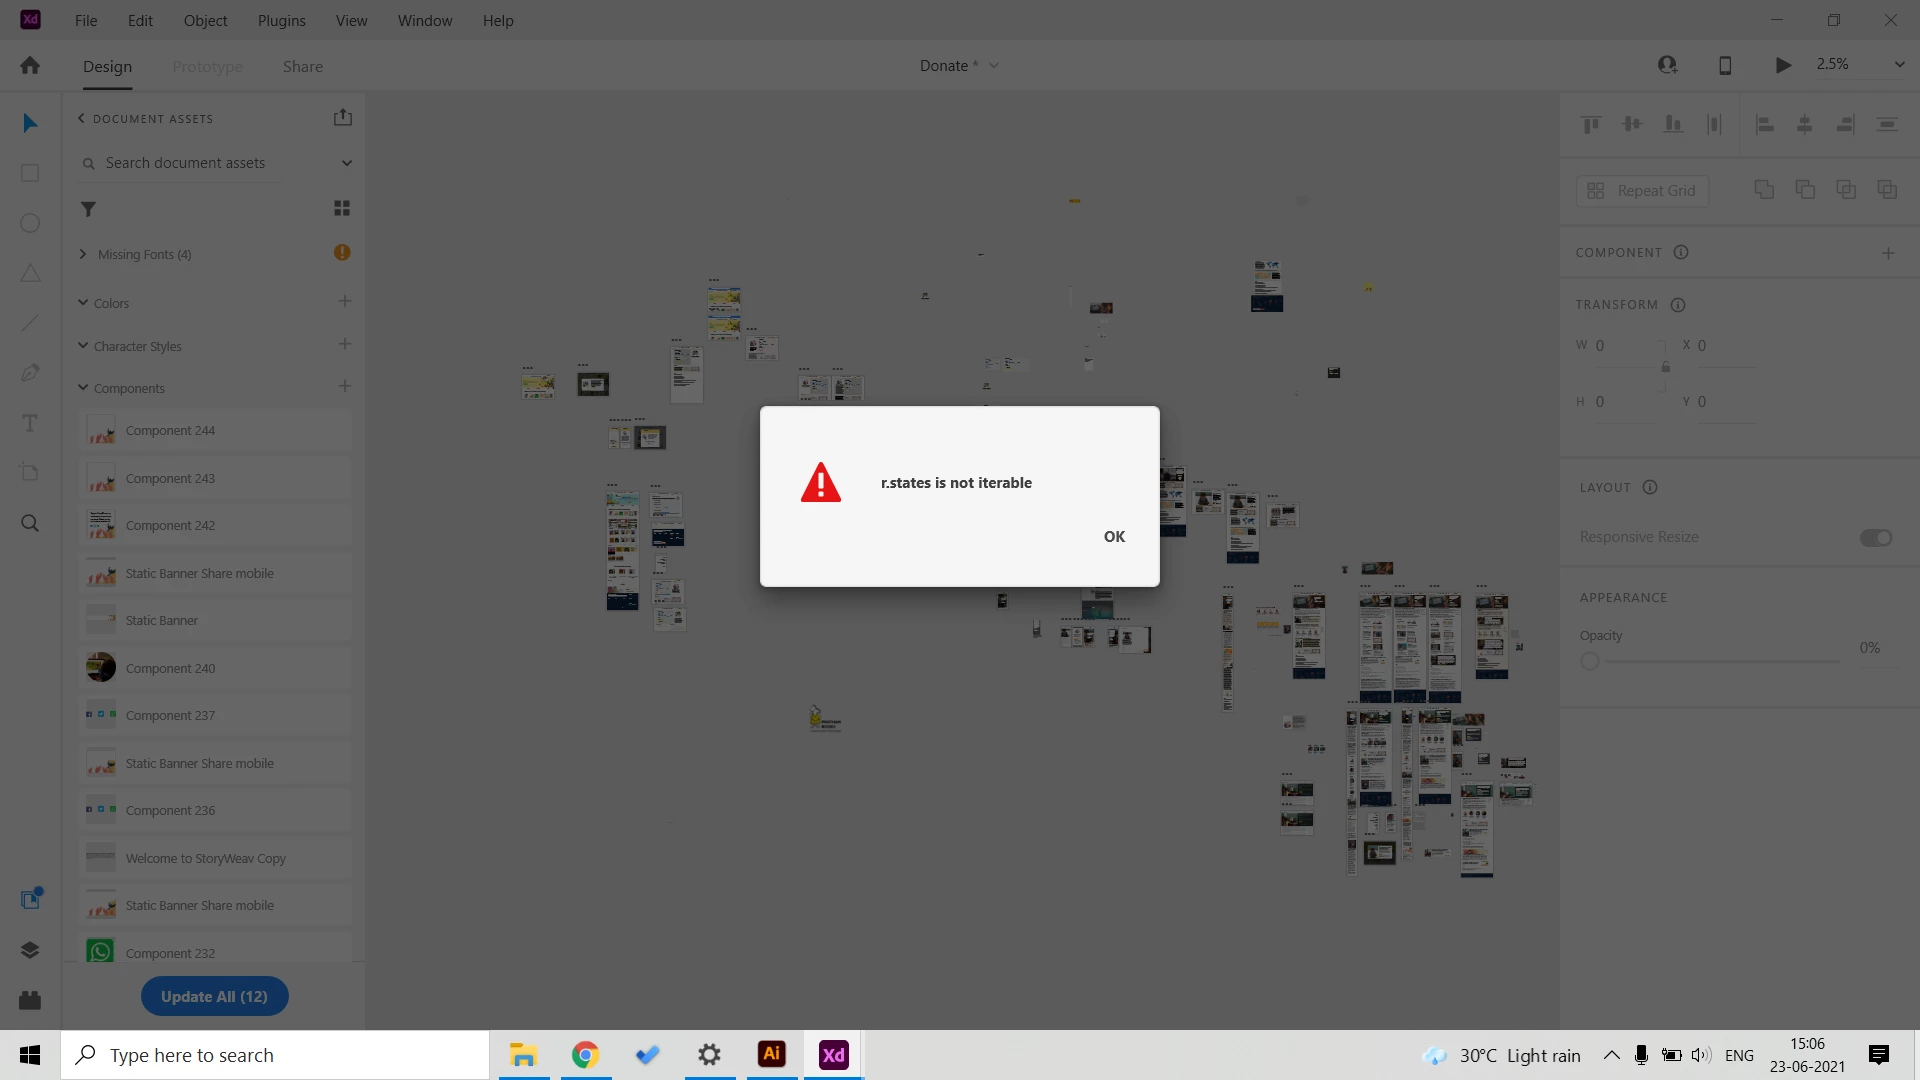Switch assets to grid view
Image resolution: width=1920 pixels, height=1080 pixels.
[x=342, y=208]
